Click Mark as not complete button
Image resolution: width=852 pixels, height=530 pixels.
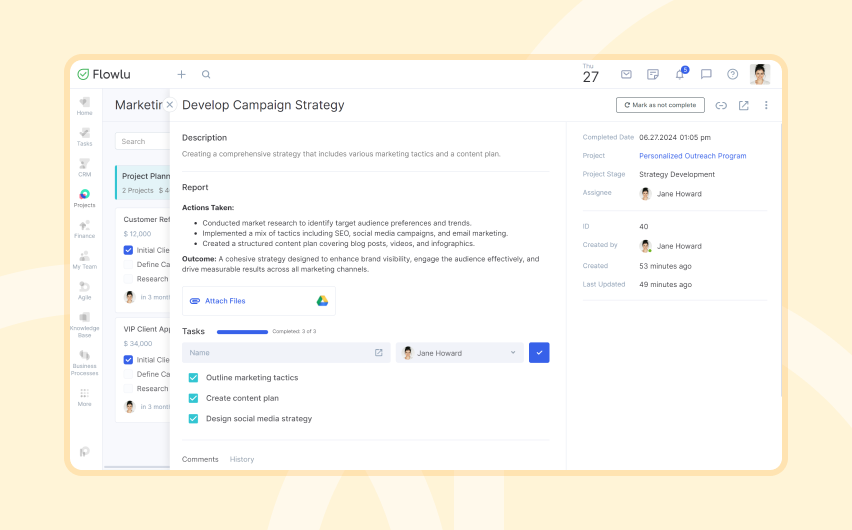click(660, 105)
